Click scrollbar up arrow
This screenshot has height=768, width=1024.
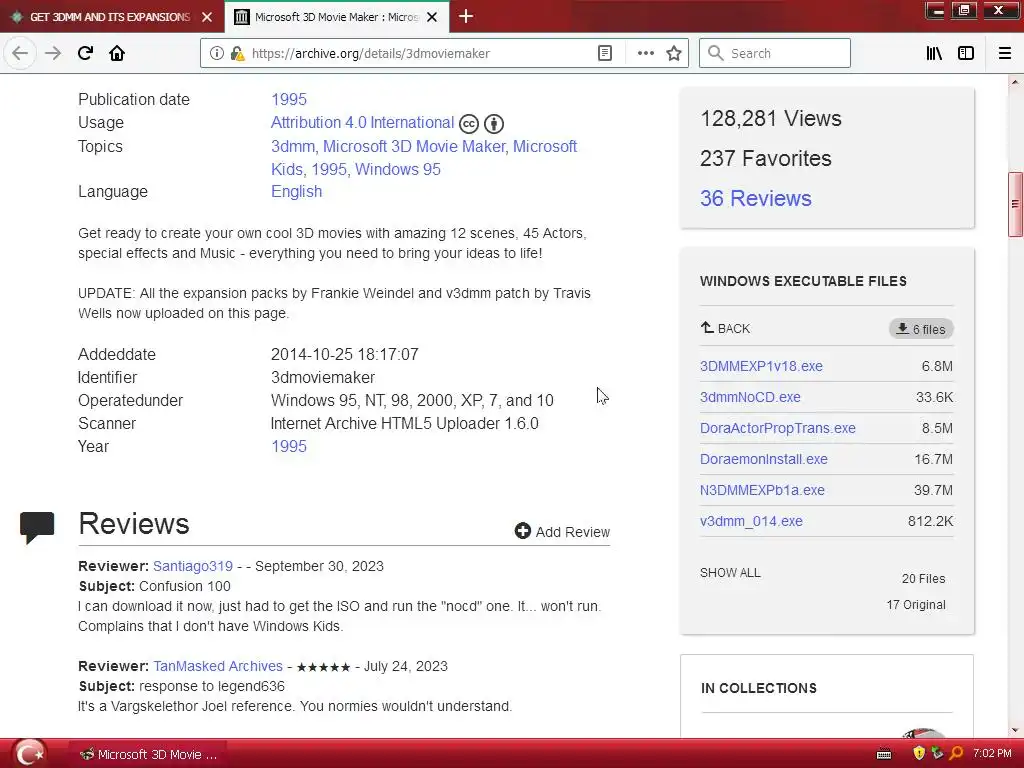pos(1015,82)
